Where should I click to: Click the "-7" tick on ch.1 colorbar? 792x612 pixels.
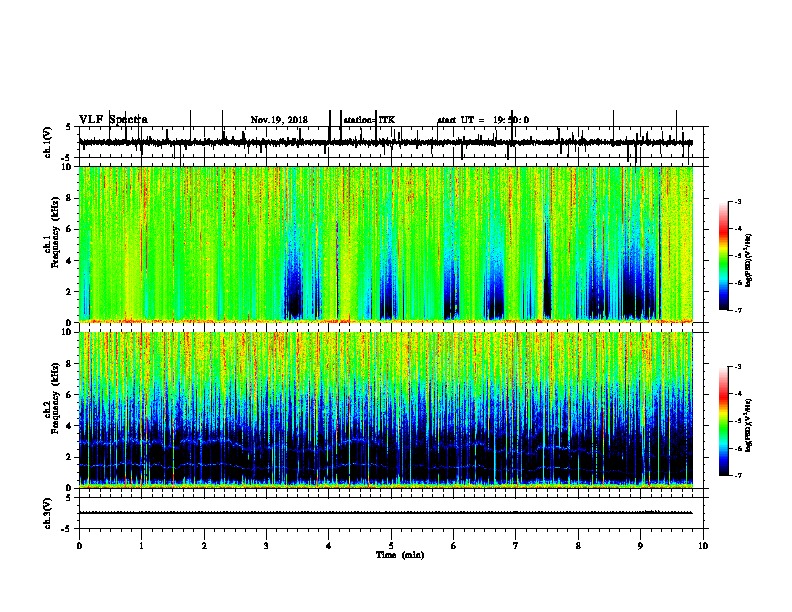[x=737, y=310]
